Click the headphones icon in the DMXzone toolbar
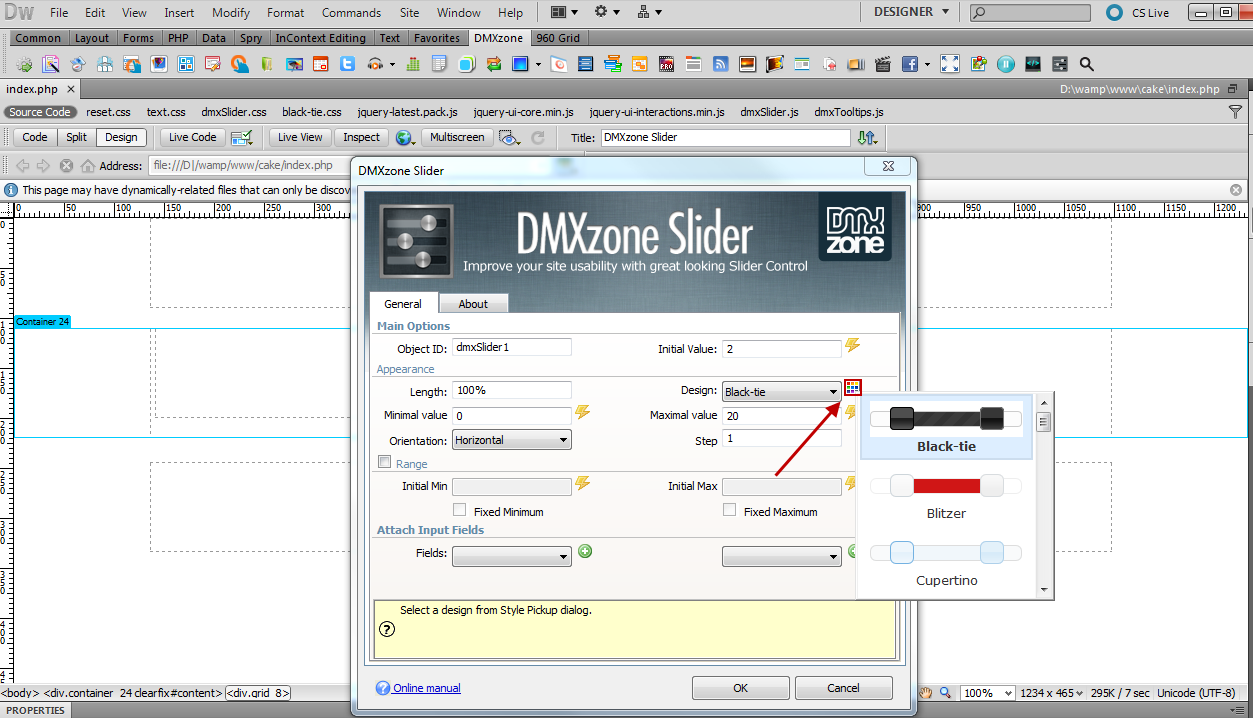 375,64
